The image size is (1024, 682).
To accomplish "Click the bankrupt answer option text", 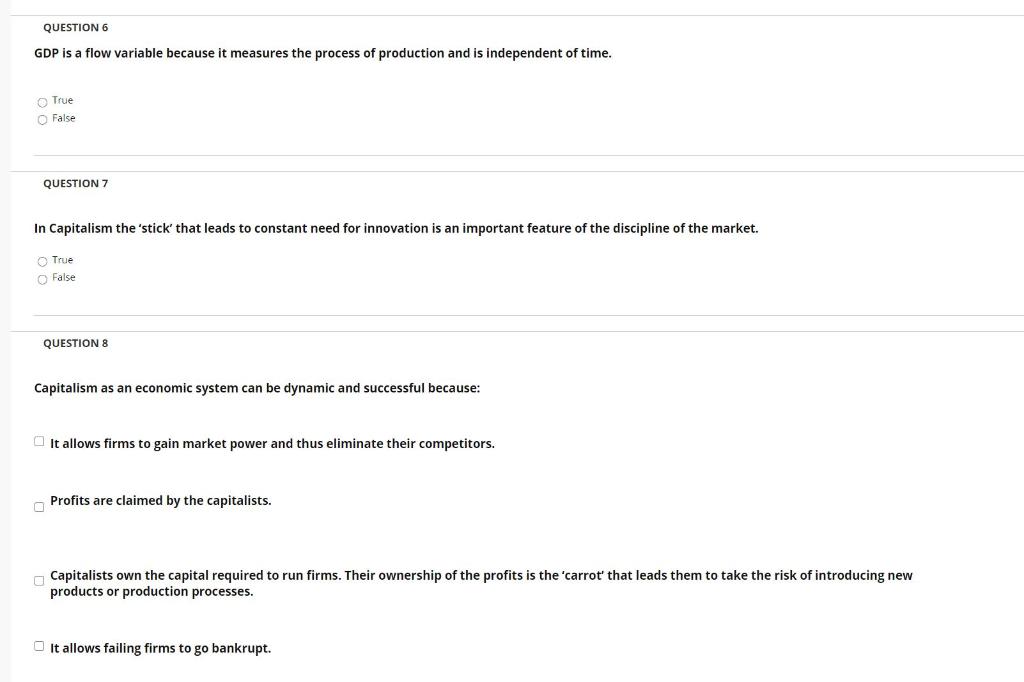I will pyautogui.click(x=160, y=648).
